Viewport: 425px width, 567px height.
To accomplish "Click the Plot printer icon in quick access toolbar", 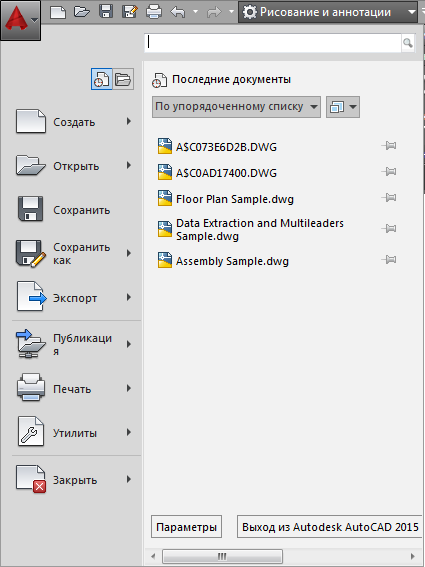I will (154, 12).
